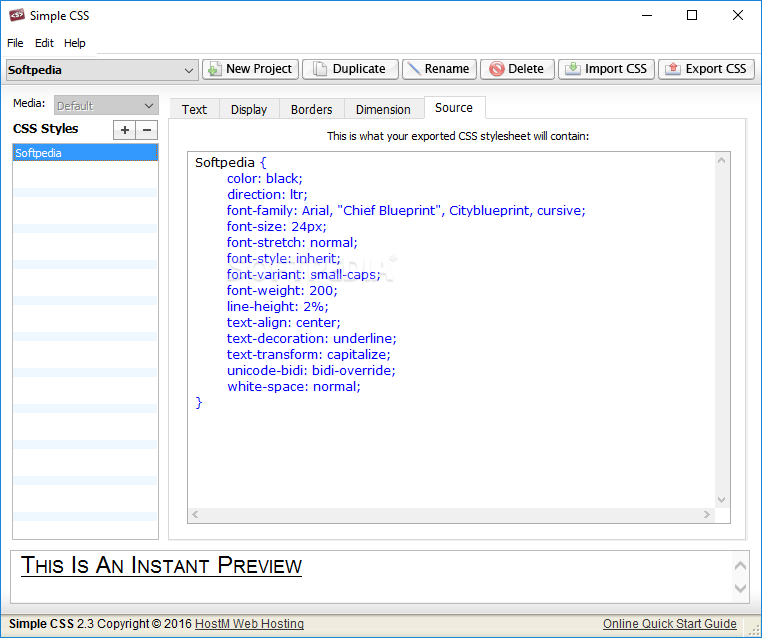Switch to the Borders tab

coord(312,109)
